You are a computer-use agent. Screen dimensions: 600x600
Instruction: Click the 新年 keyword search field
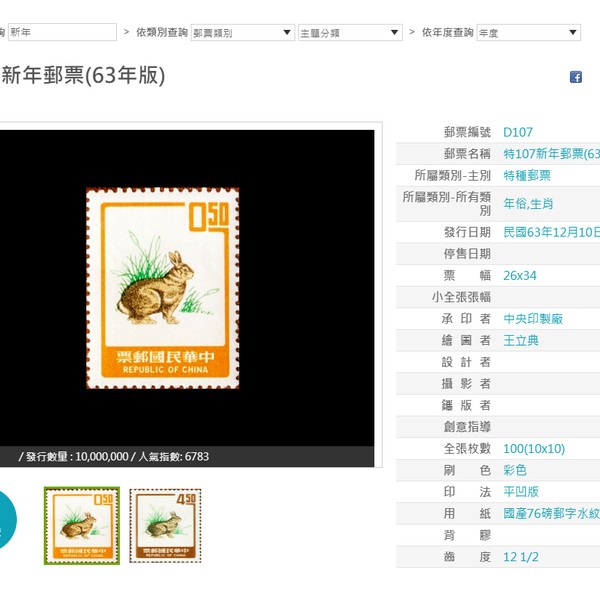[62, 32]
